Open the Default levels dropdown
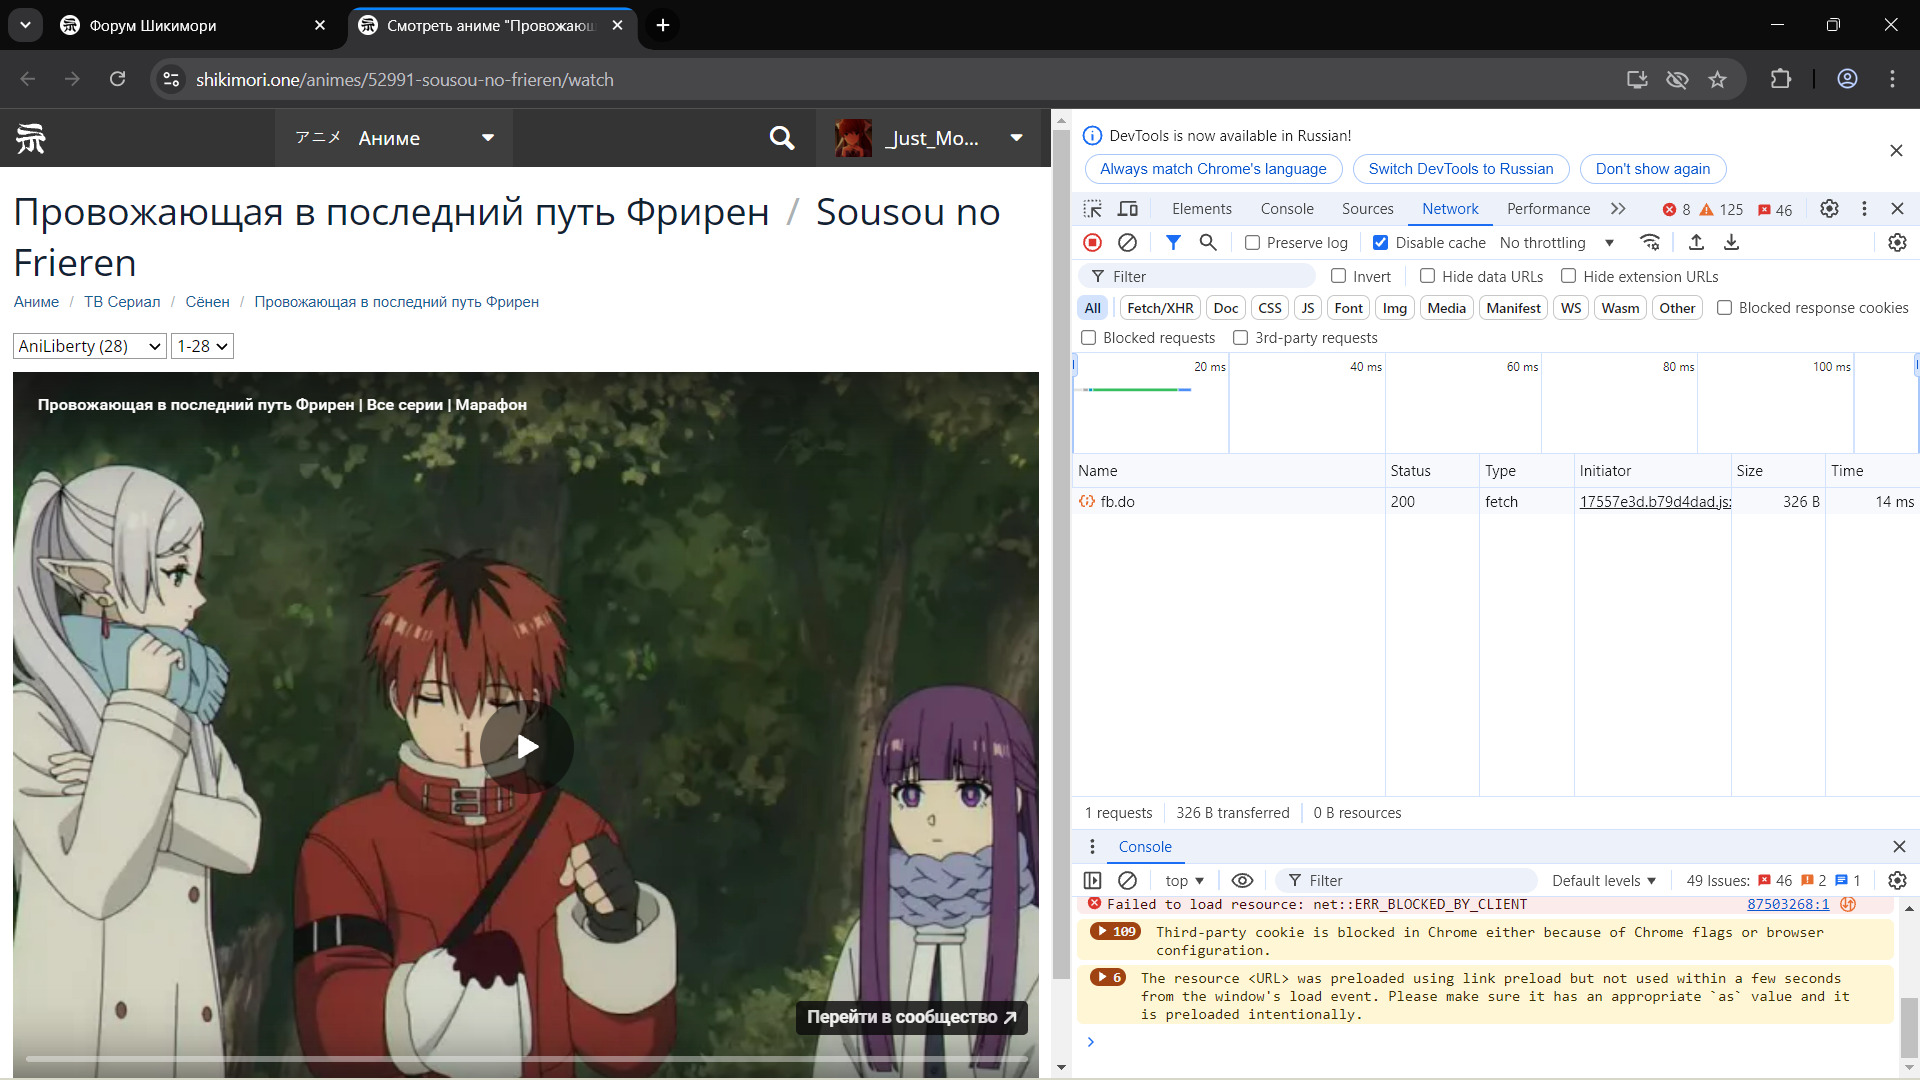 (x=1604, y=881)
